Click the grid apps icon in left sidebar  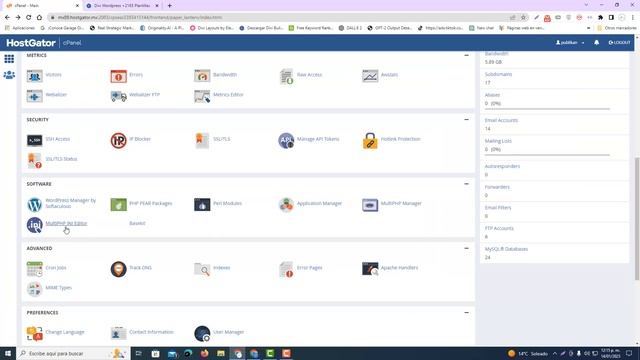pos(9,58)
